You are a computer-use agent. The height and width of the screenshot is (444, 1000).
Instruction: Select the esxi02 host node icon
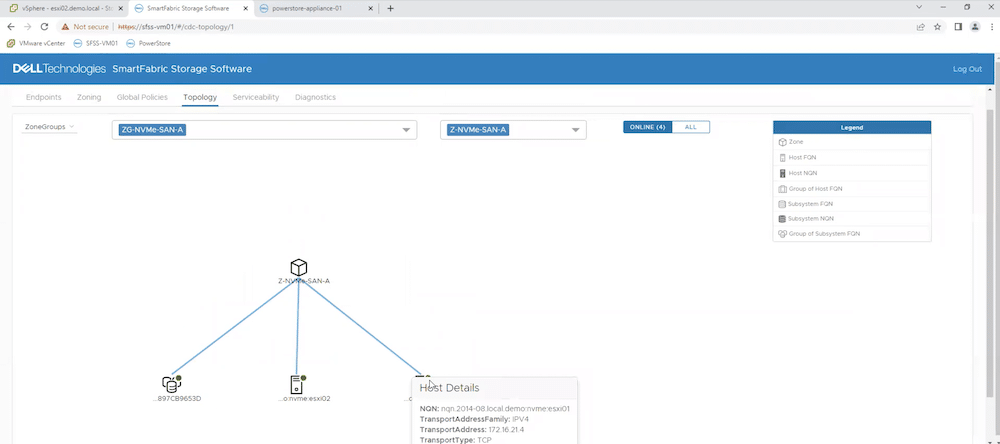point(296,384)
